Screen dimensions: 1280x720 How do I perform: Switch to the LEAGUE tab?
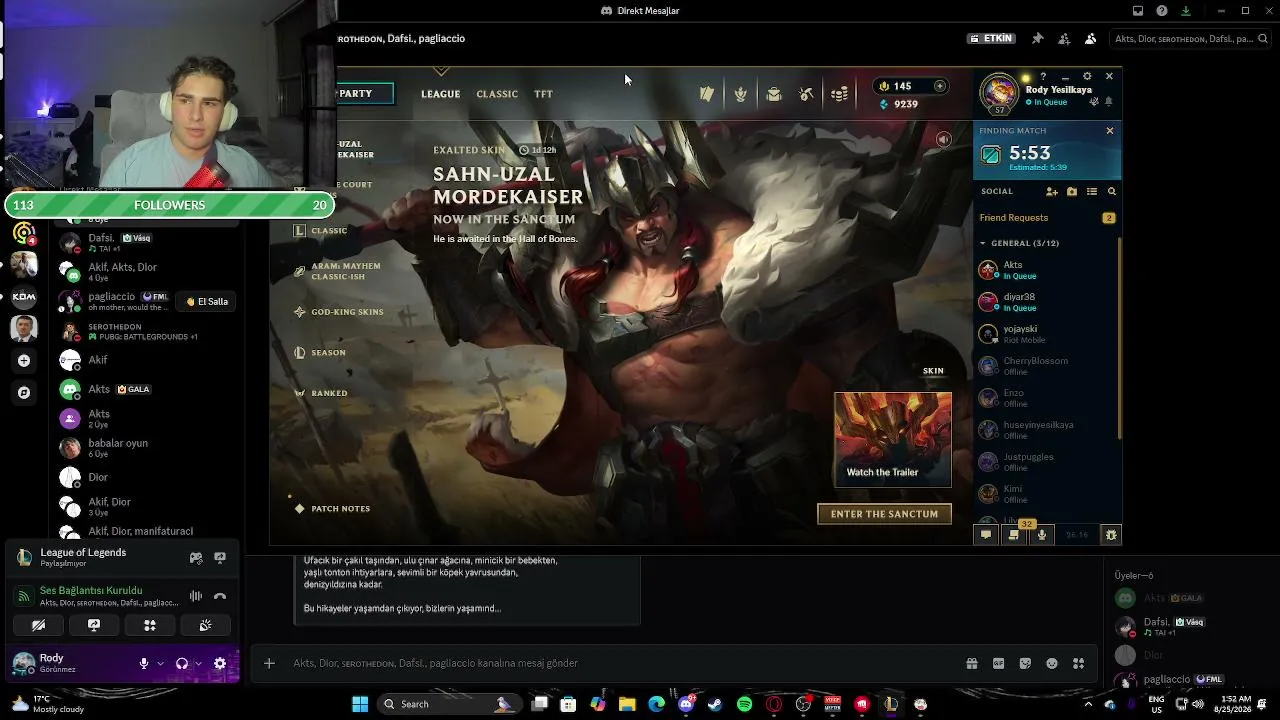pos(440,94)
